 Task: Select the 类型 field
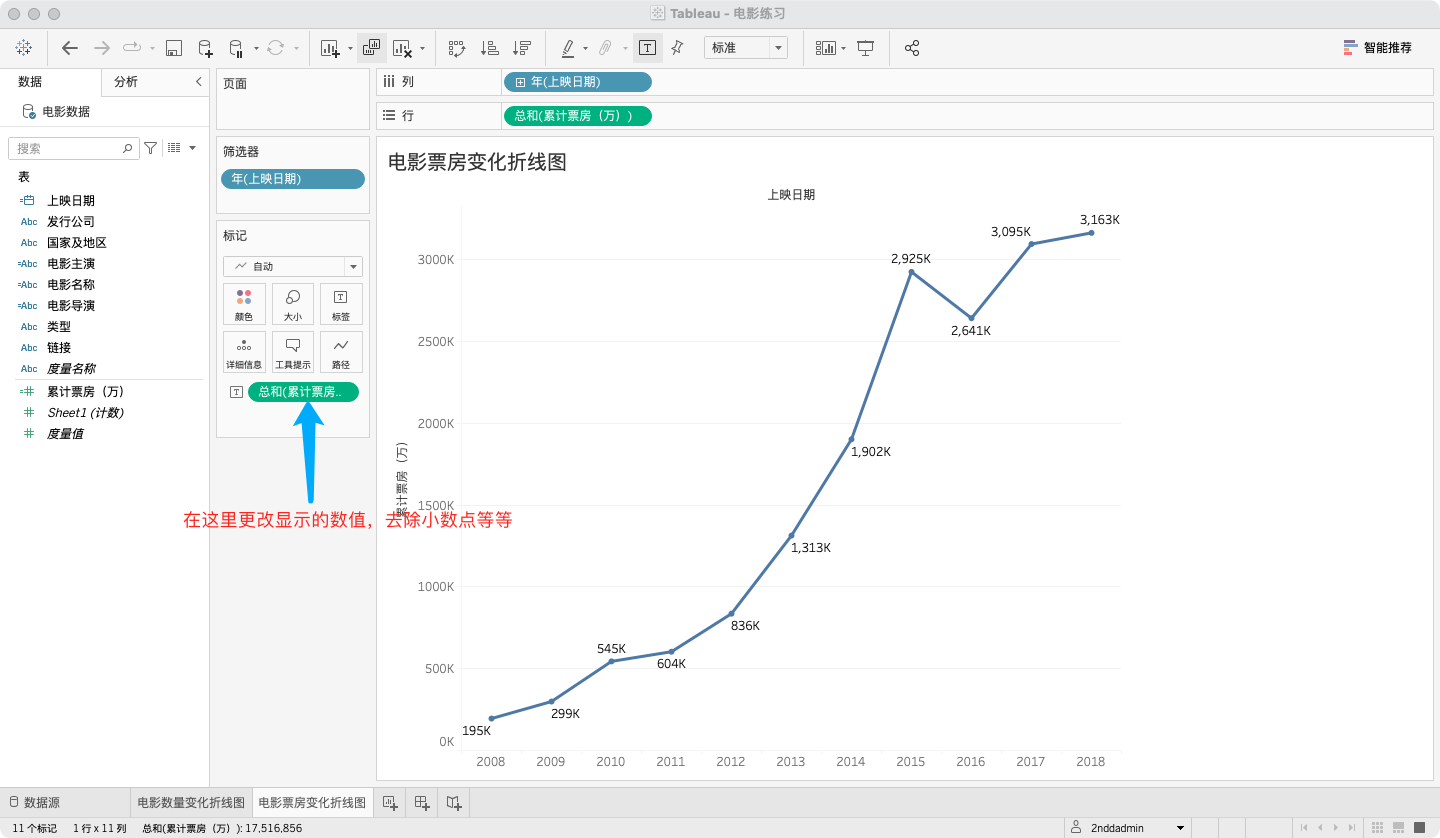tap(58, 327)
